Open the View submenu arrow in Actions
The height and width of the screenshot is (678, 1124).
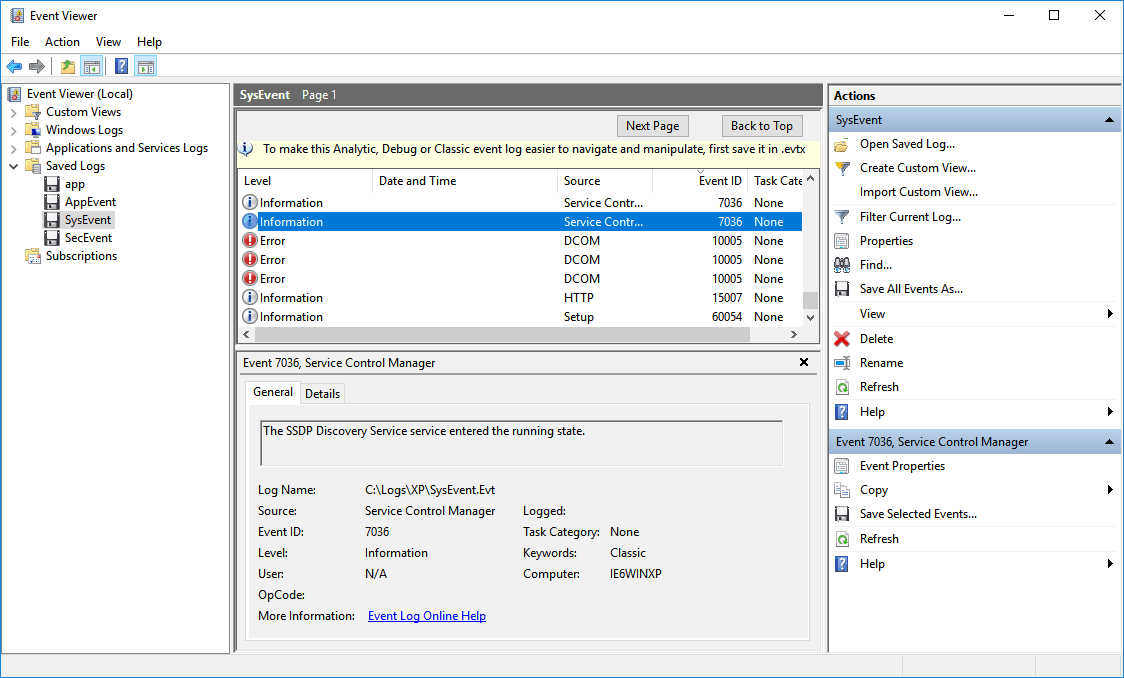pyautogui.click(x=1110, y=314)
